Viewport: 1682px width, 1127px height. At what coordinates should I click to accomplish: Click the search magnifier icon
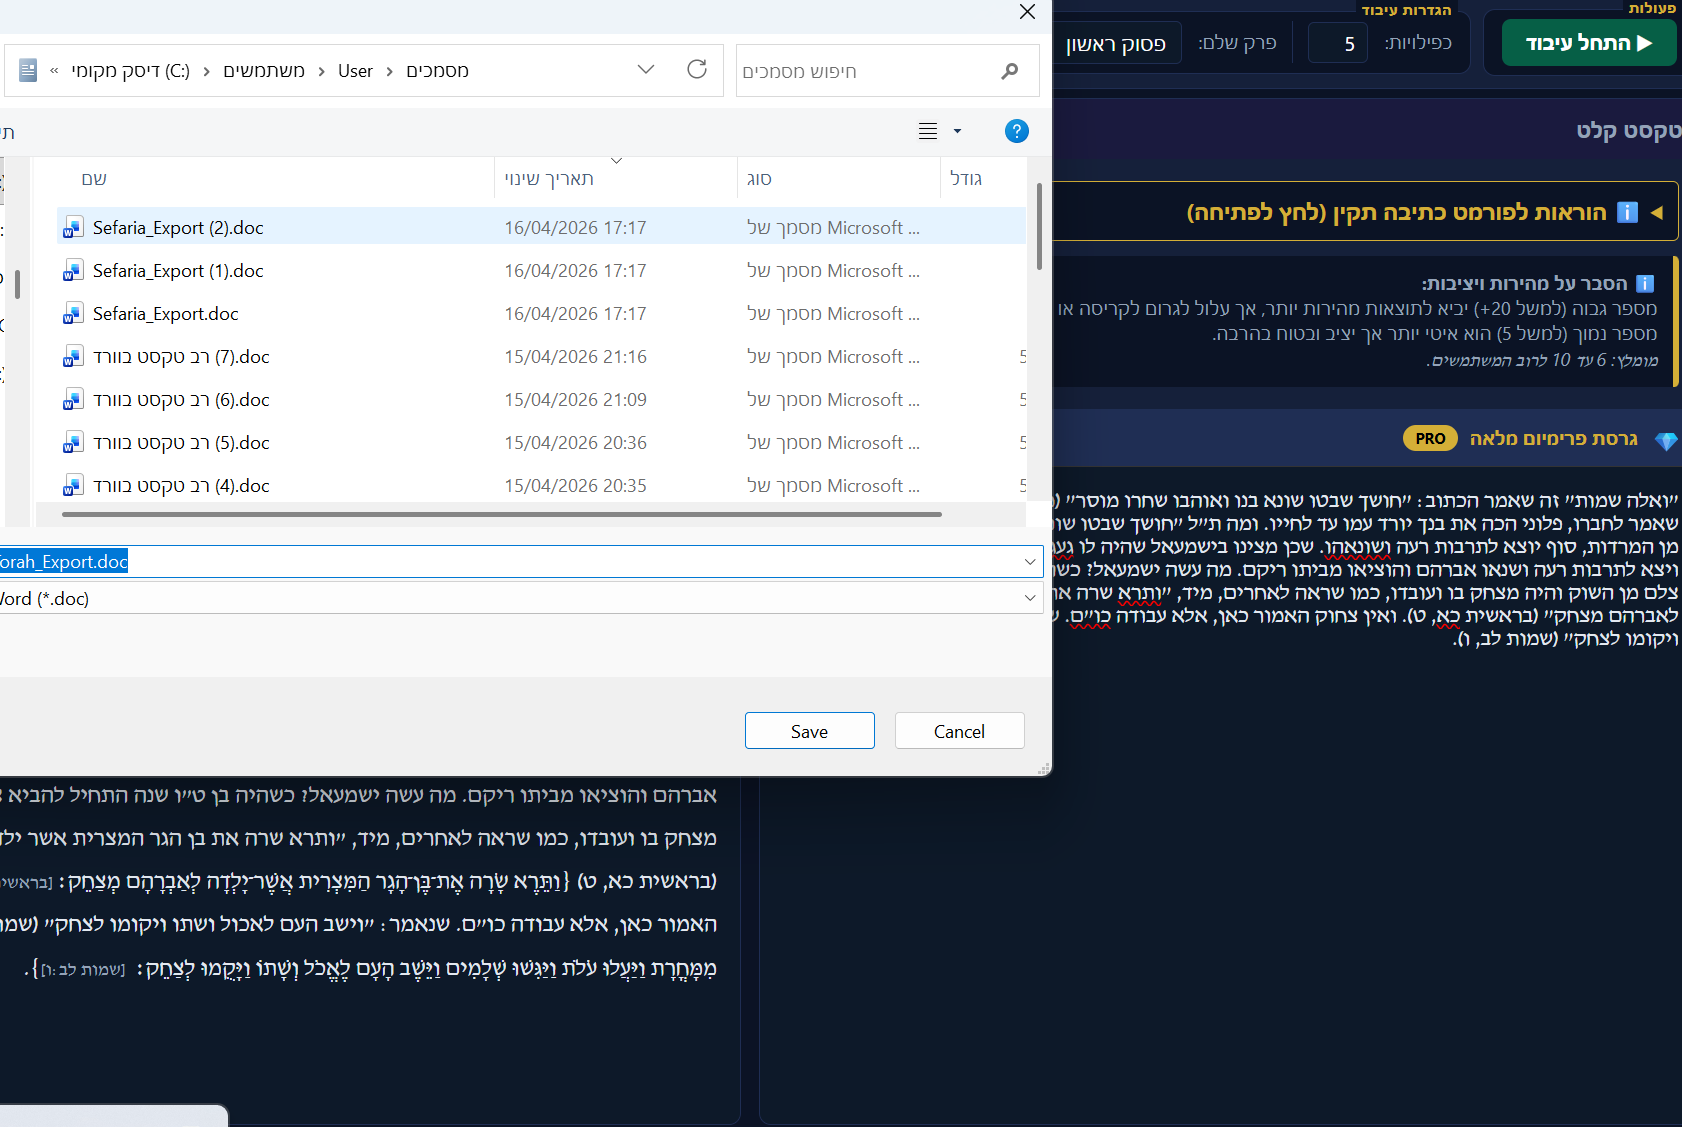pos(1009,71)
